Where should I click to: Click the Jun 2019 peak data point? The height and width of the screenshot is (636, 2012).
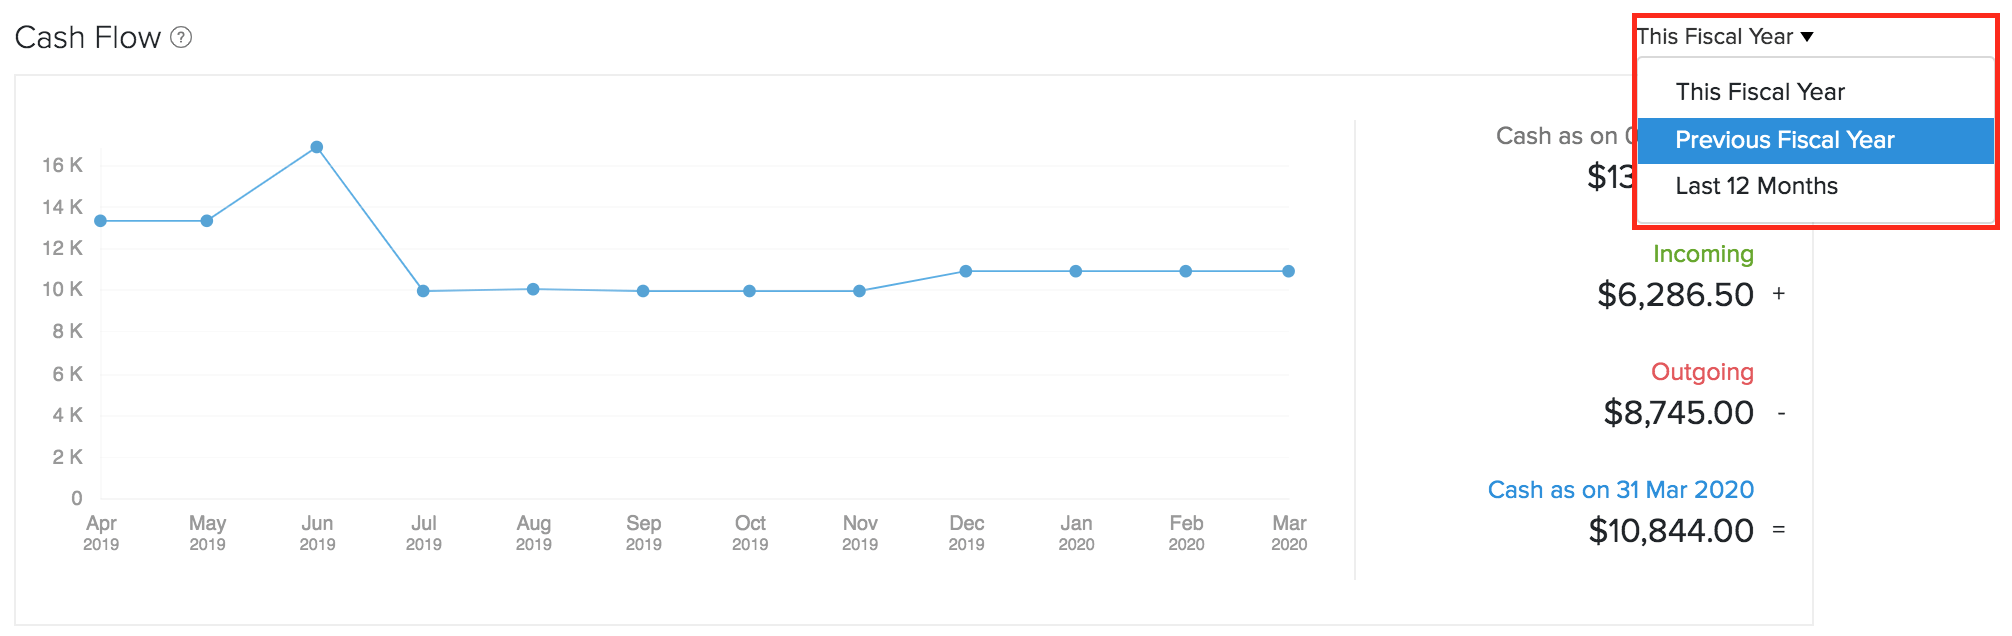317,147
